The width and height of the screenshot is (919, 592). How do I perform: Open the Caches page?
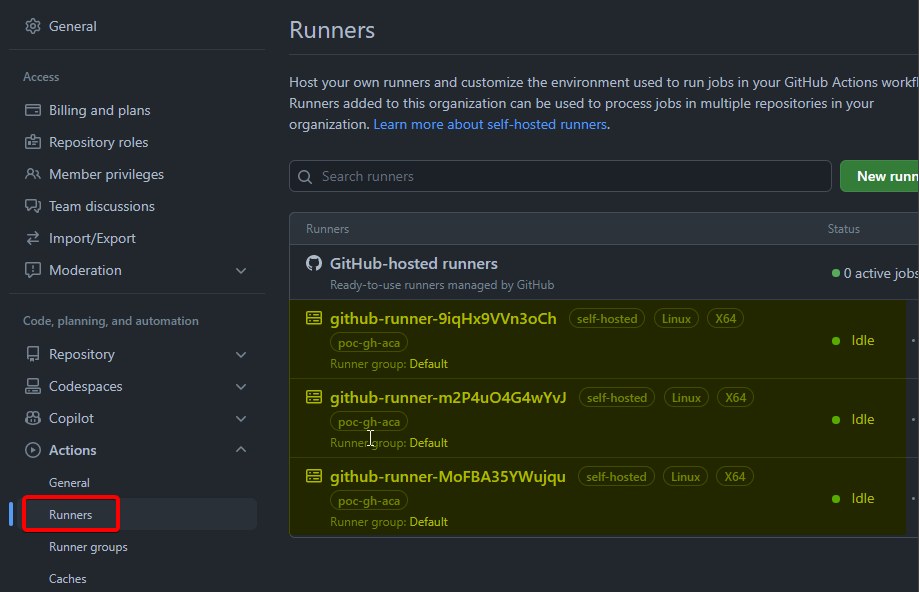click(67, 578)
